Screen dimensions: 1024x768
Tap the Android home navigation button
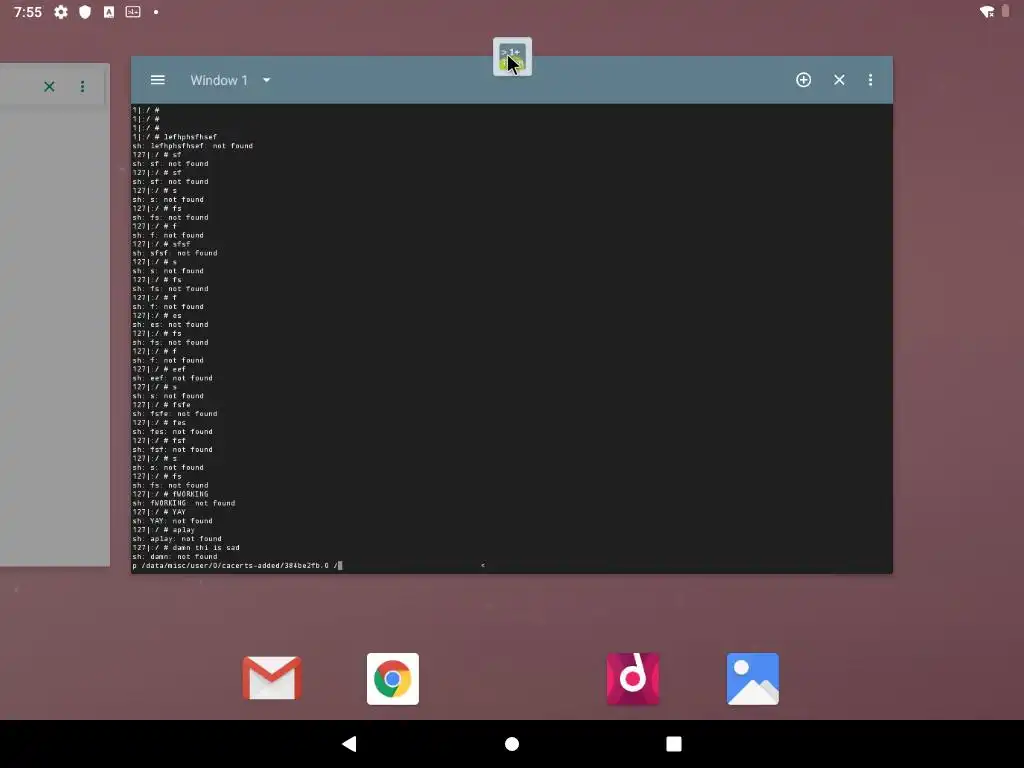point(512,744)
